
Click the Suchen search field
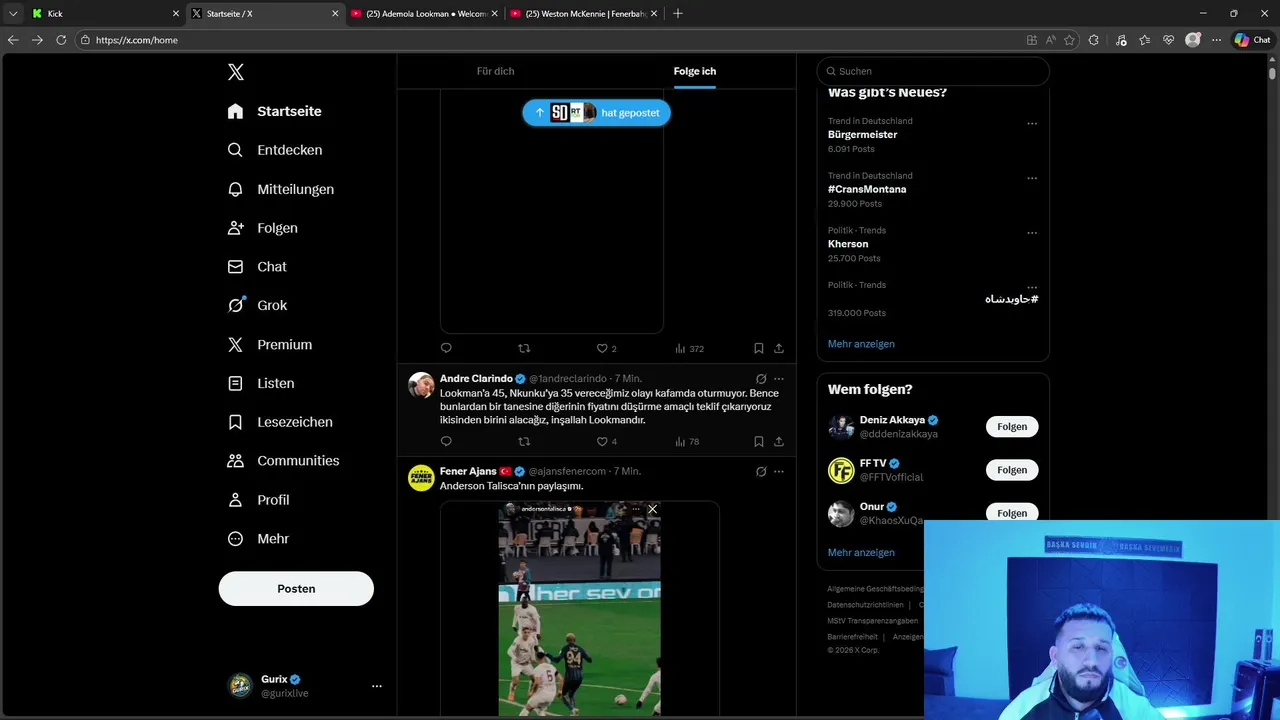(933, 71)
